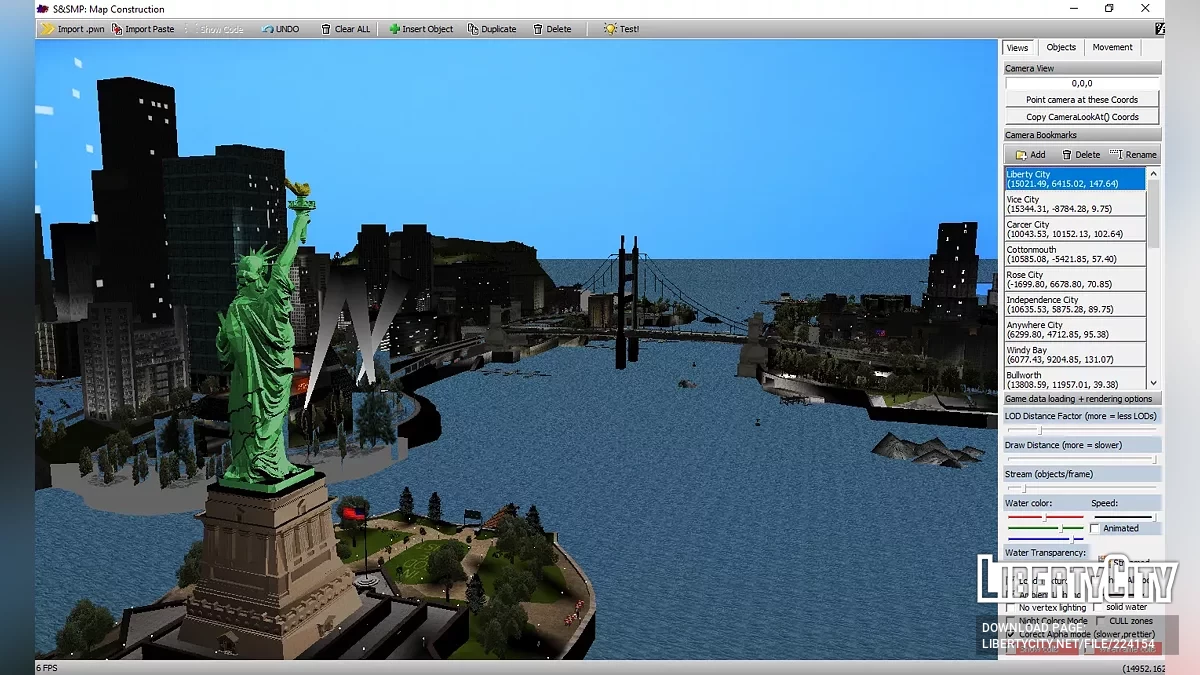Click the Draw Distance slider
1200x675 pixels.
(x=1082, y=460)
